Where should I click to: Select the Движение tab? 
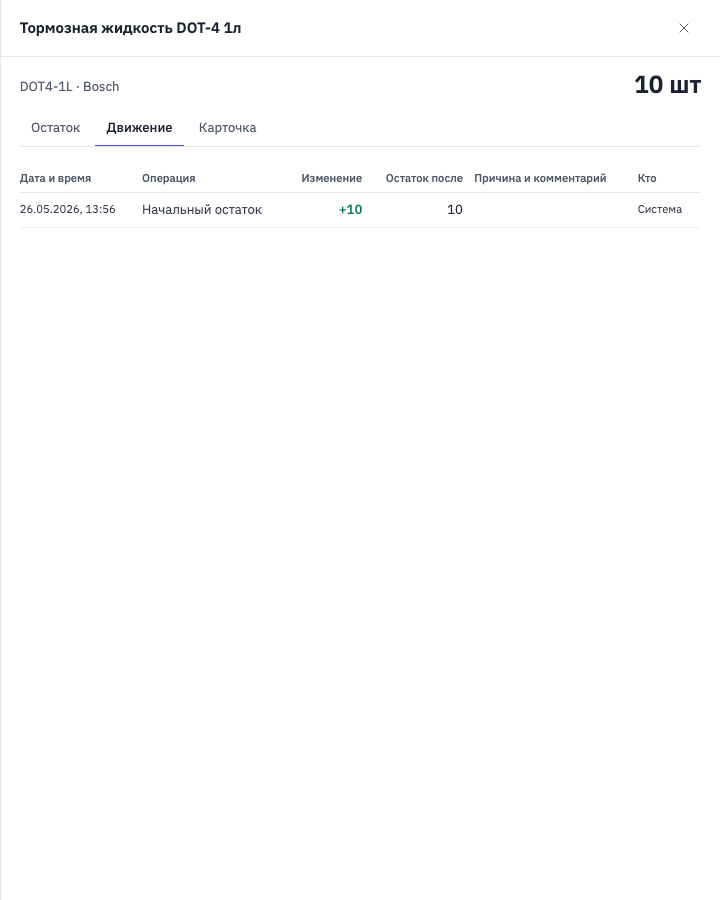tap(139, 127)
